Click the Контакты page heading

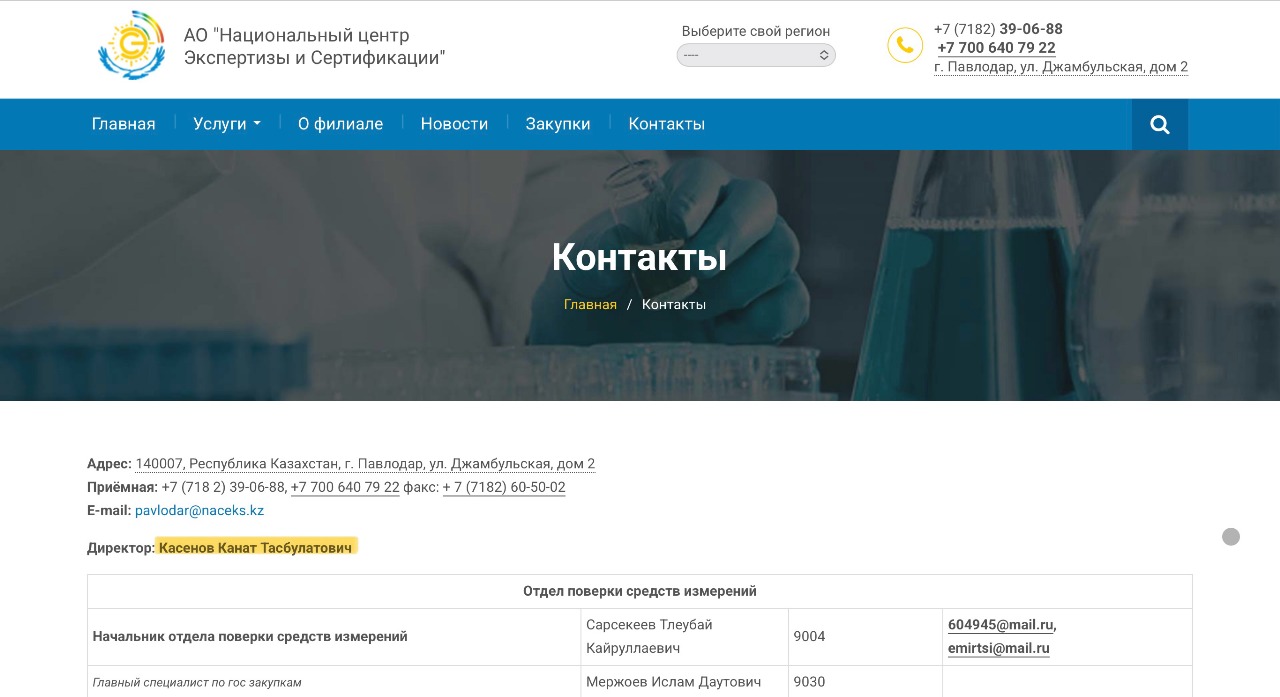click(x=639, y=257)
